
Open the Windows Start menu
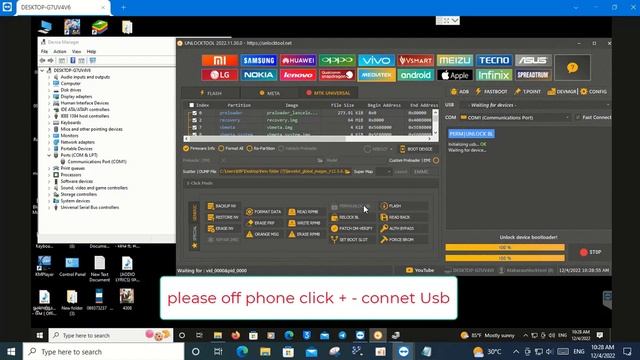click(11, 351)
